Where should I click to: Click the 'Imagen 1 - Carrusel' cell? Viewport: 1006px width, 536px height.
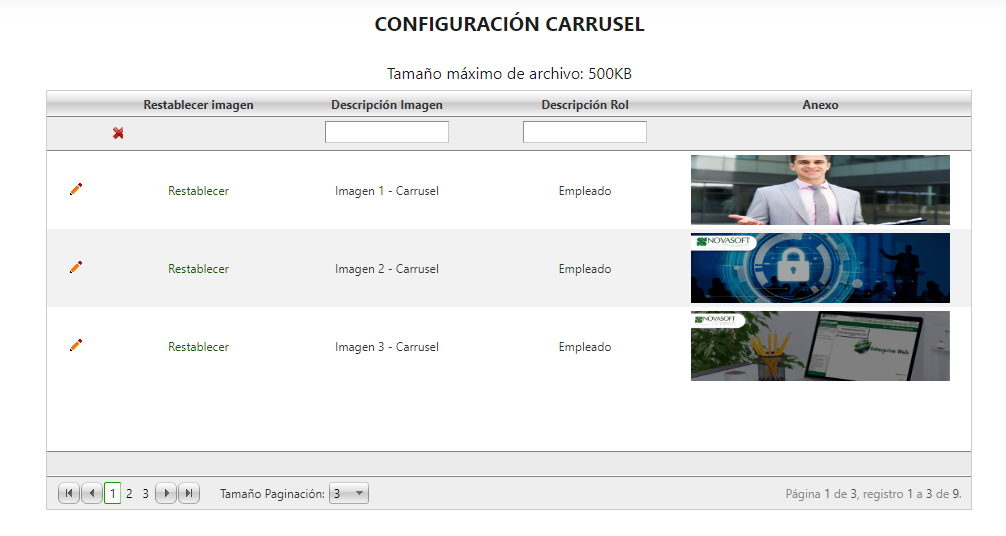tap(387, 191)
